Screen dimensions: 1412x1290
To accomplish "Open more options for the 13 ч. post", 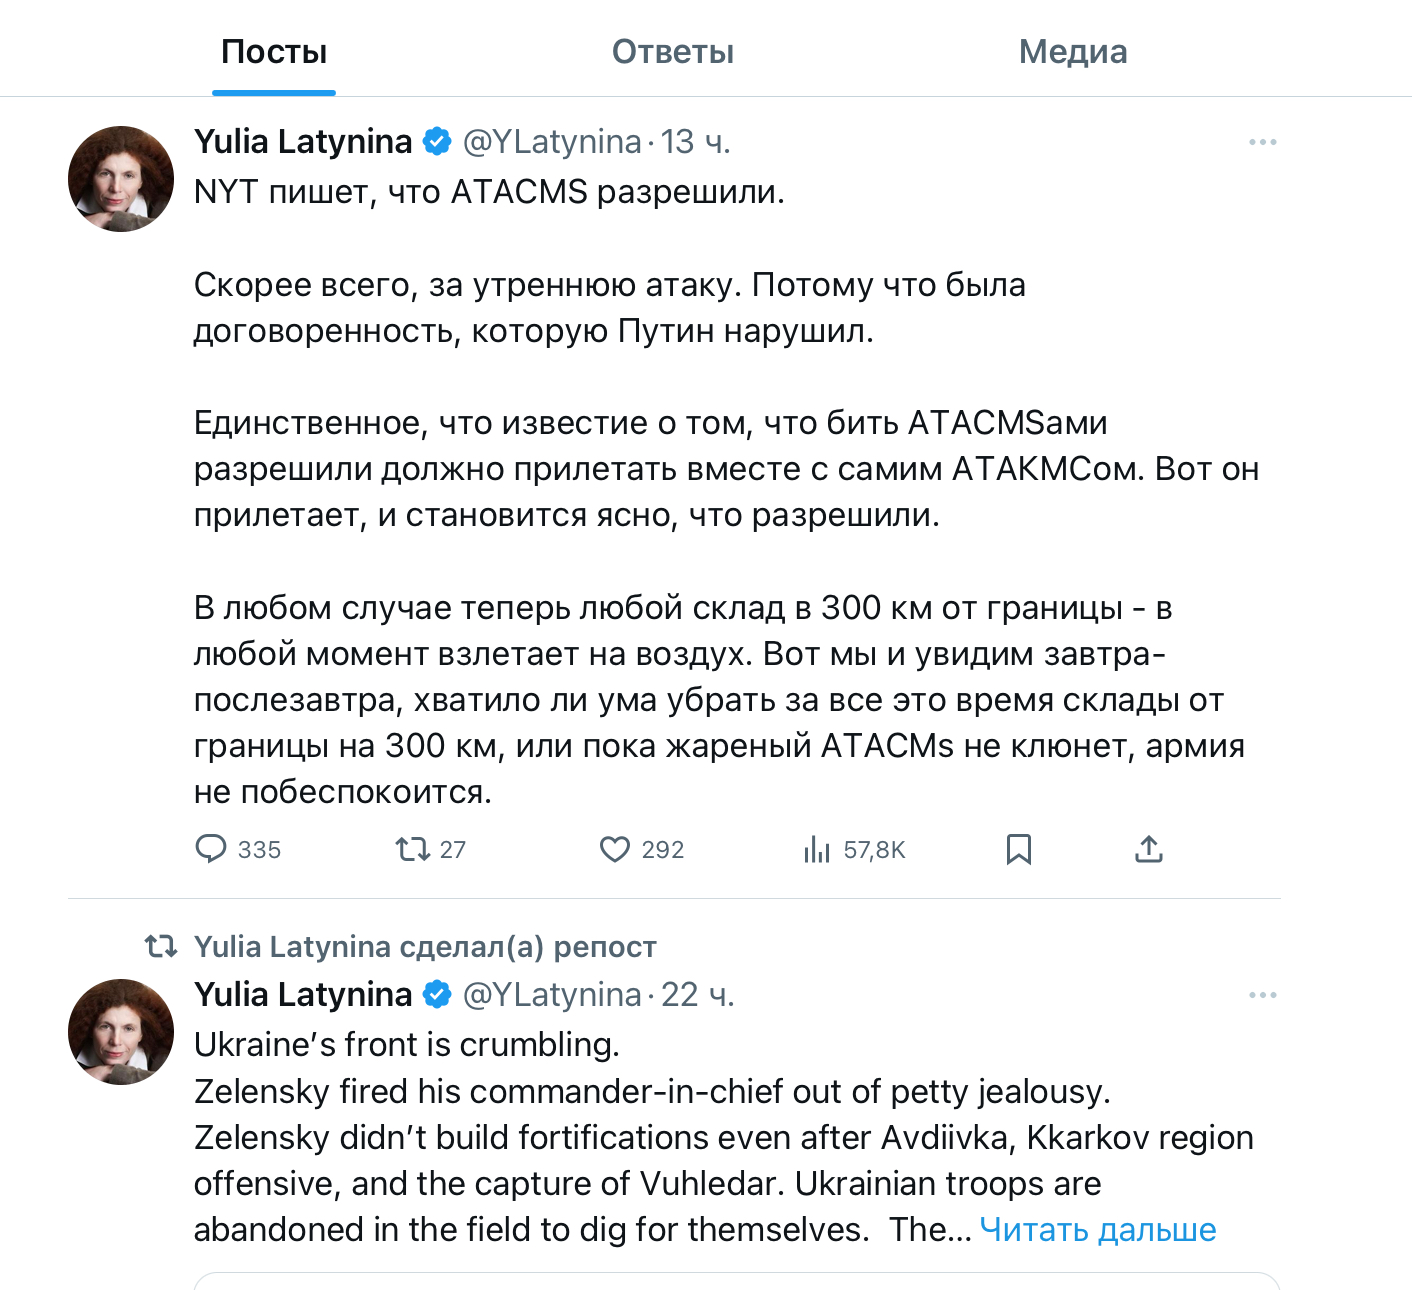I will (1262, 142).
